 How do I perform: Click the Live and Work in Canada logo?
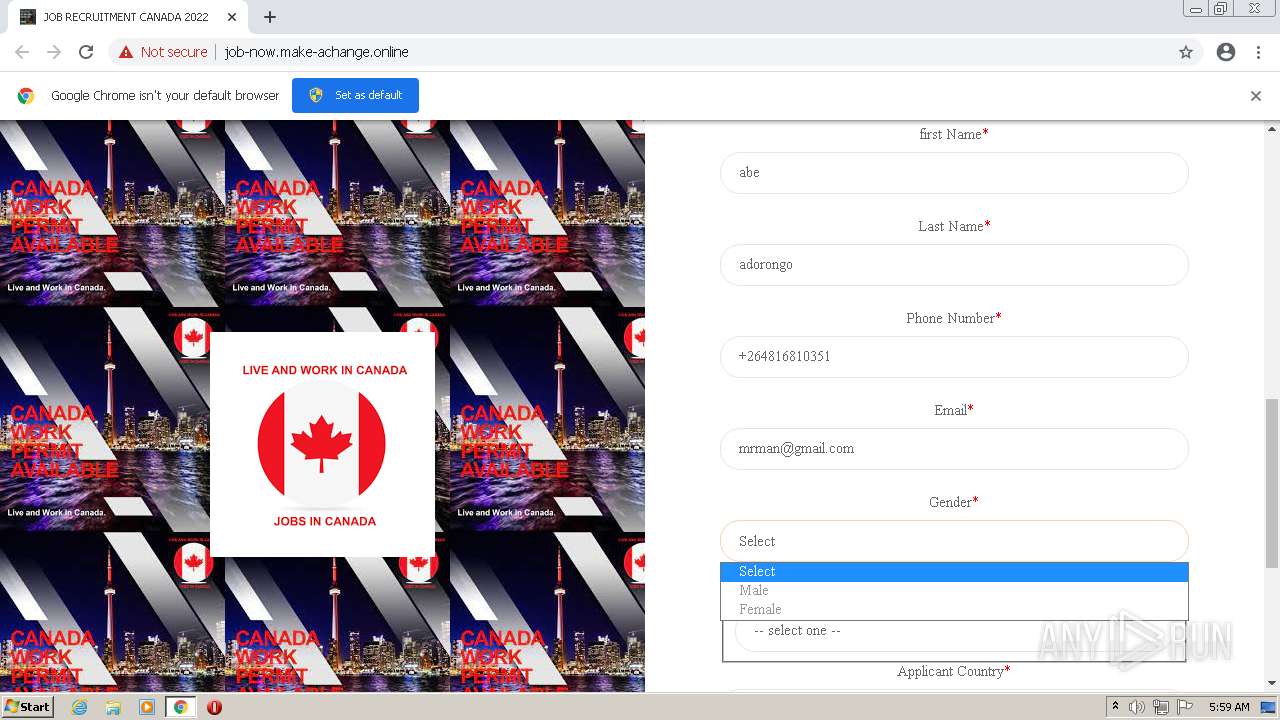point(322,444)
